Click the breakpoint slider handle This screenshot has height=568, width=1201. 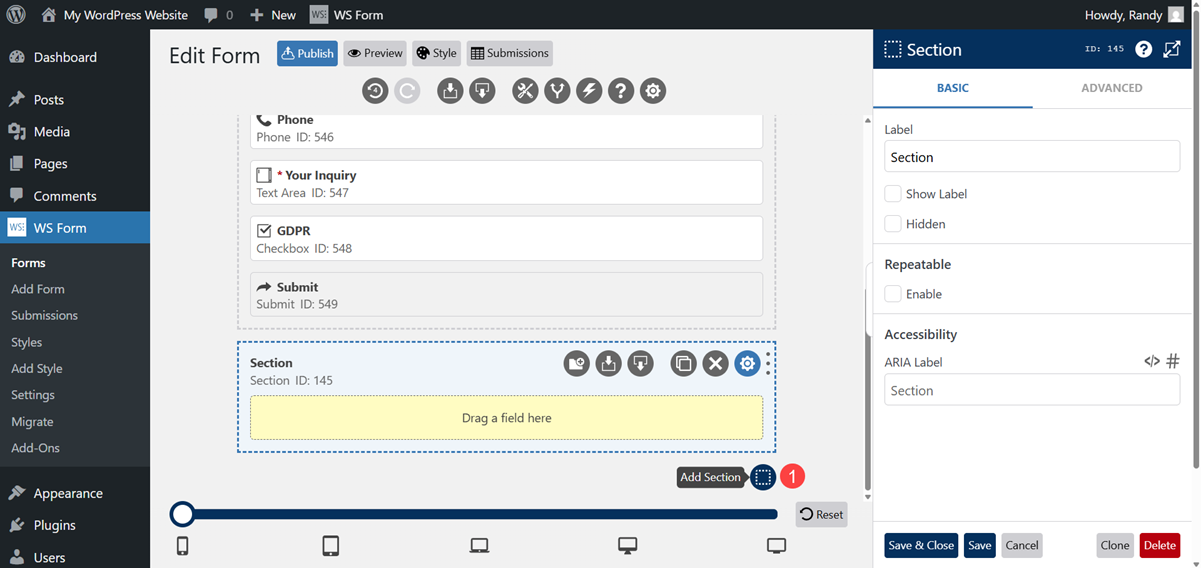point(182,514)
